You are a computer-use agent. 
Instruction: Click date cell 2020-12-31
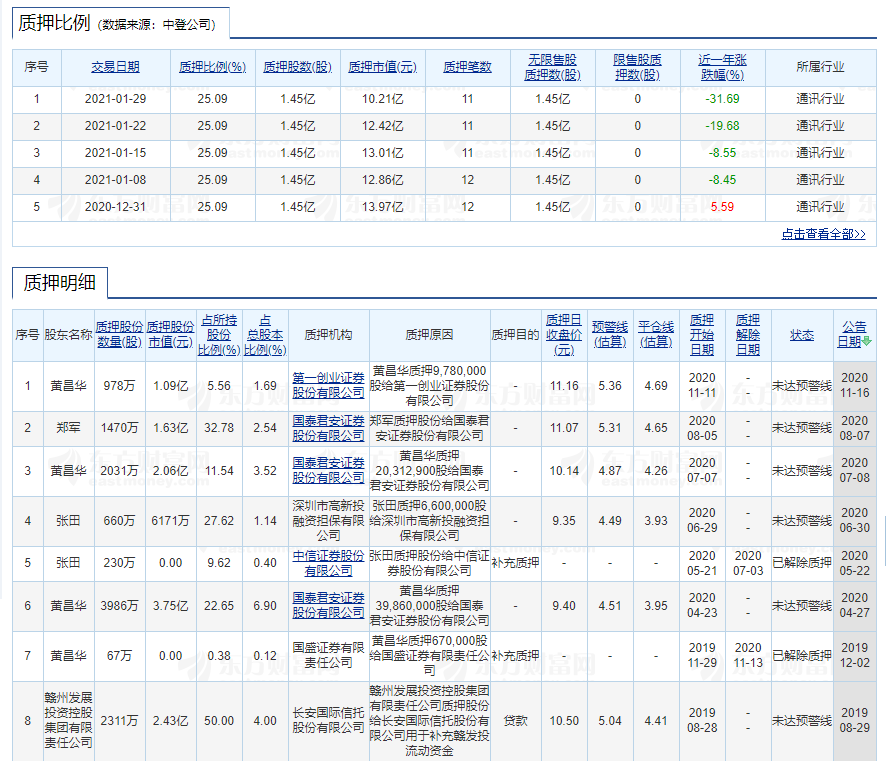pyautogui.click(x=115, y=207)
